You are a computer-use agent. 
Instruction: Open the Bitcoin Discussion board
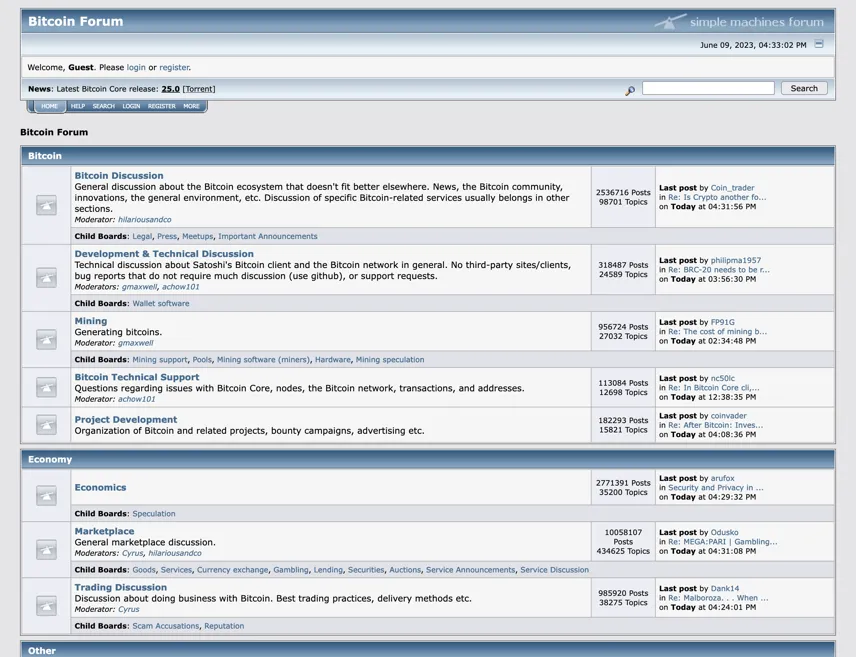(119, 175)
